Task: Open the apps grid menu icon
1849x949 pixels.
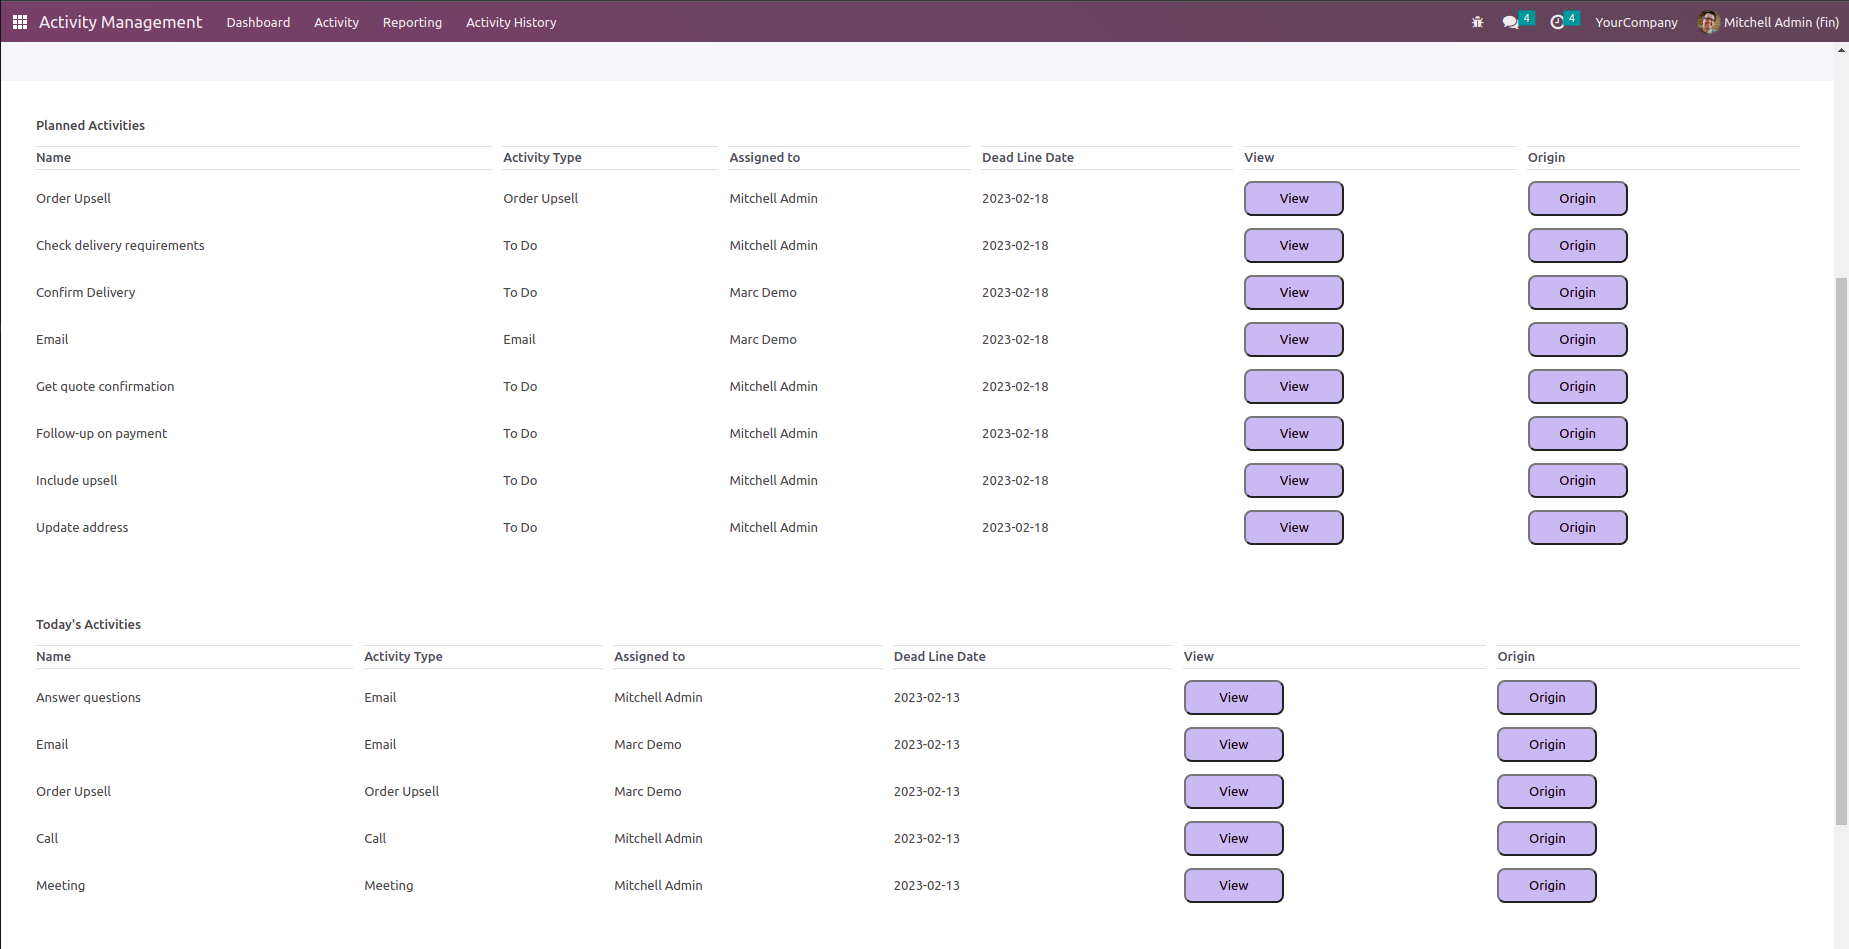Action: point(19,22)
